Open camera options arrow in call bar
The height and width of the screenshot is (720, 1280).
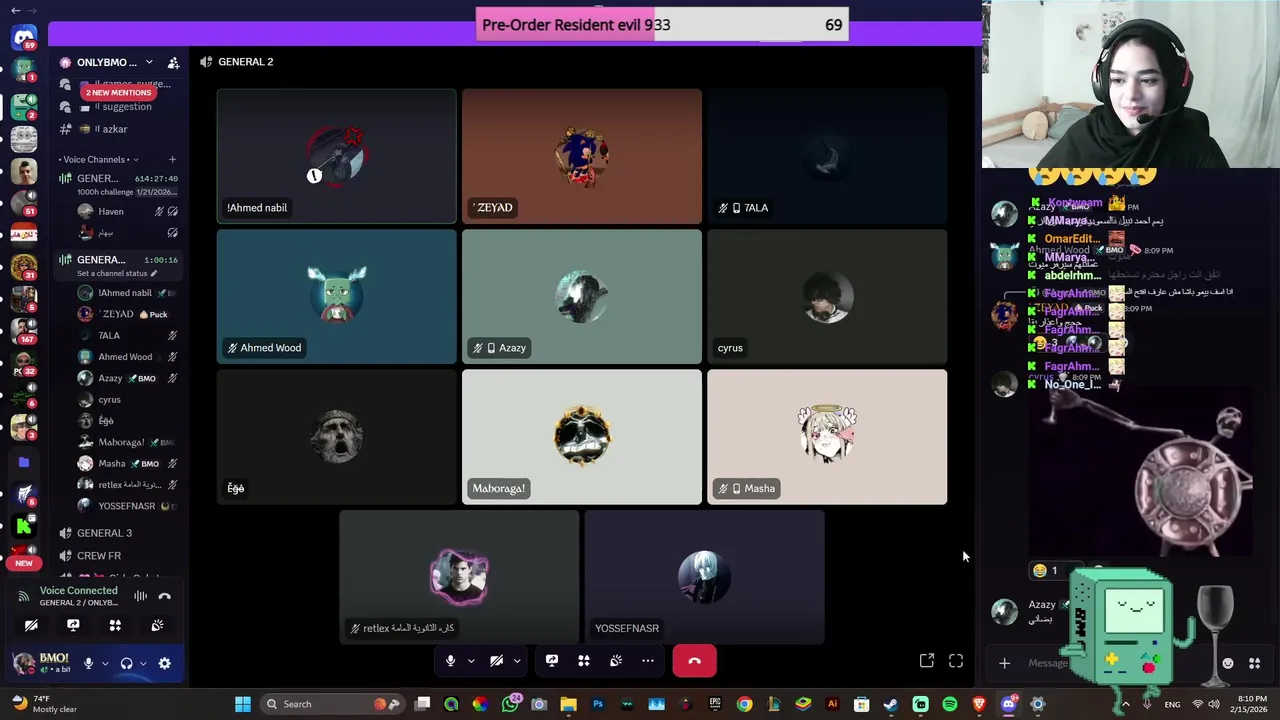(x=517, y=661)
